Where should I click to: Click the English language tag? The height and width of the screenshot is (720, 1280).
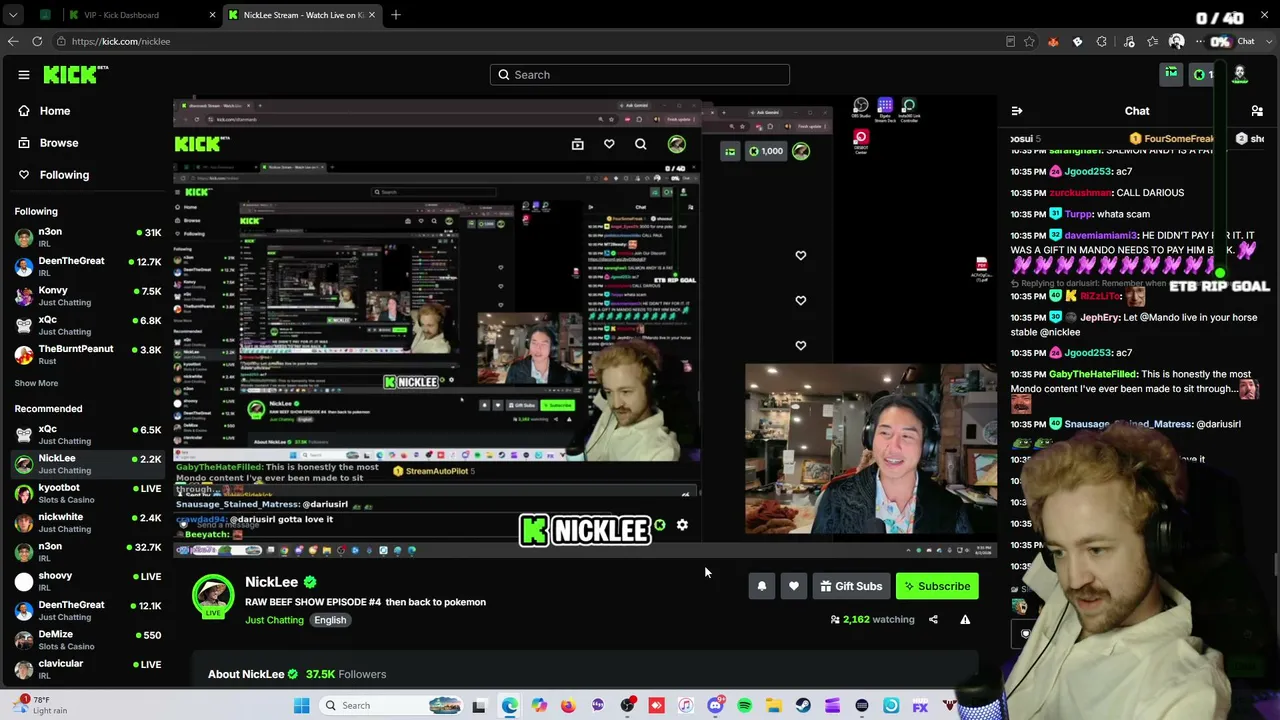click(x=330, y=620)
